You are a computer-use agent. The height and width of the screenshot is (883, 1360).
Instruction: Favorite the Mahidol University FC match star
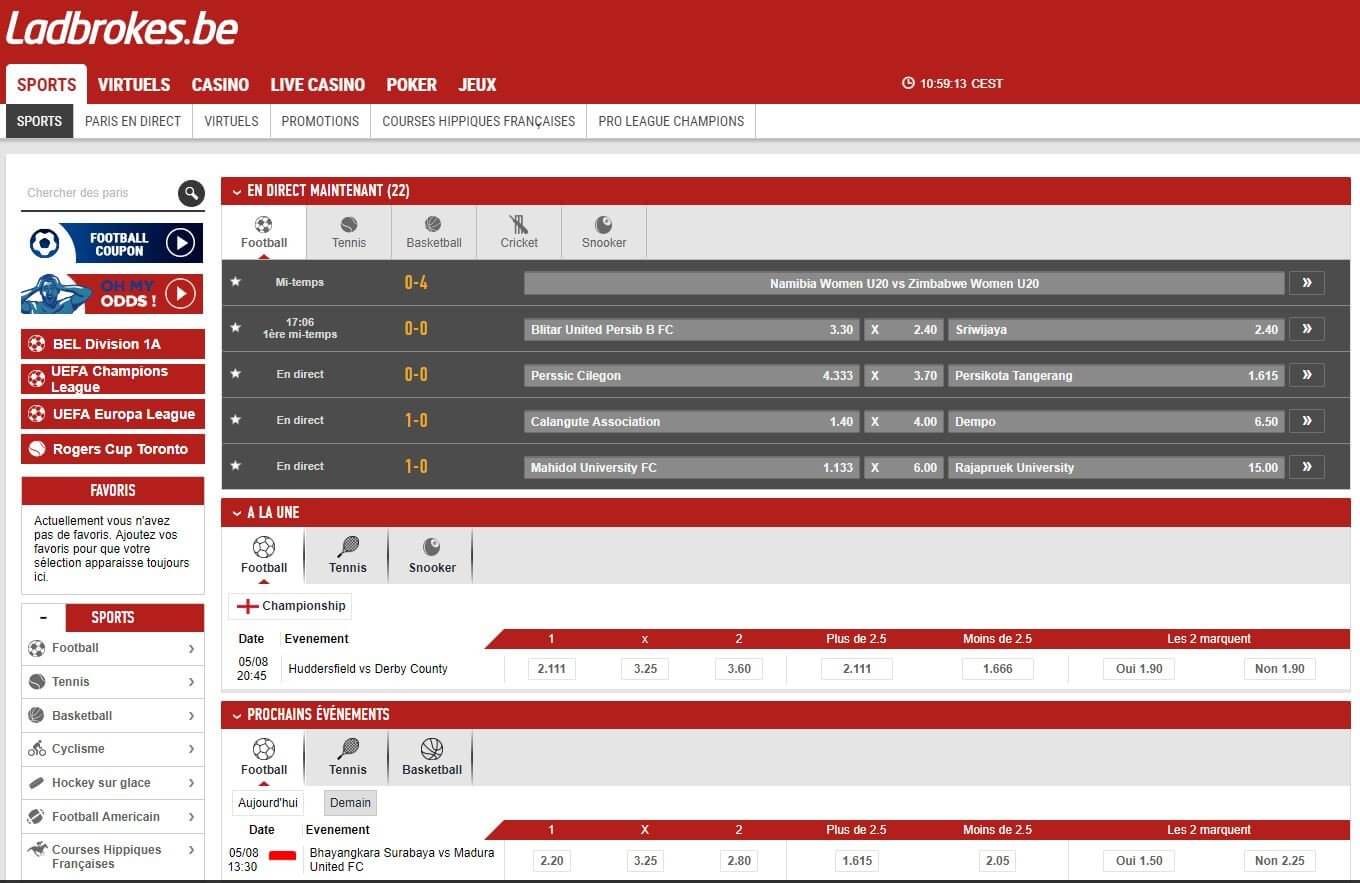click(x=236, y=466)
